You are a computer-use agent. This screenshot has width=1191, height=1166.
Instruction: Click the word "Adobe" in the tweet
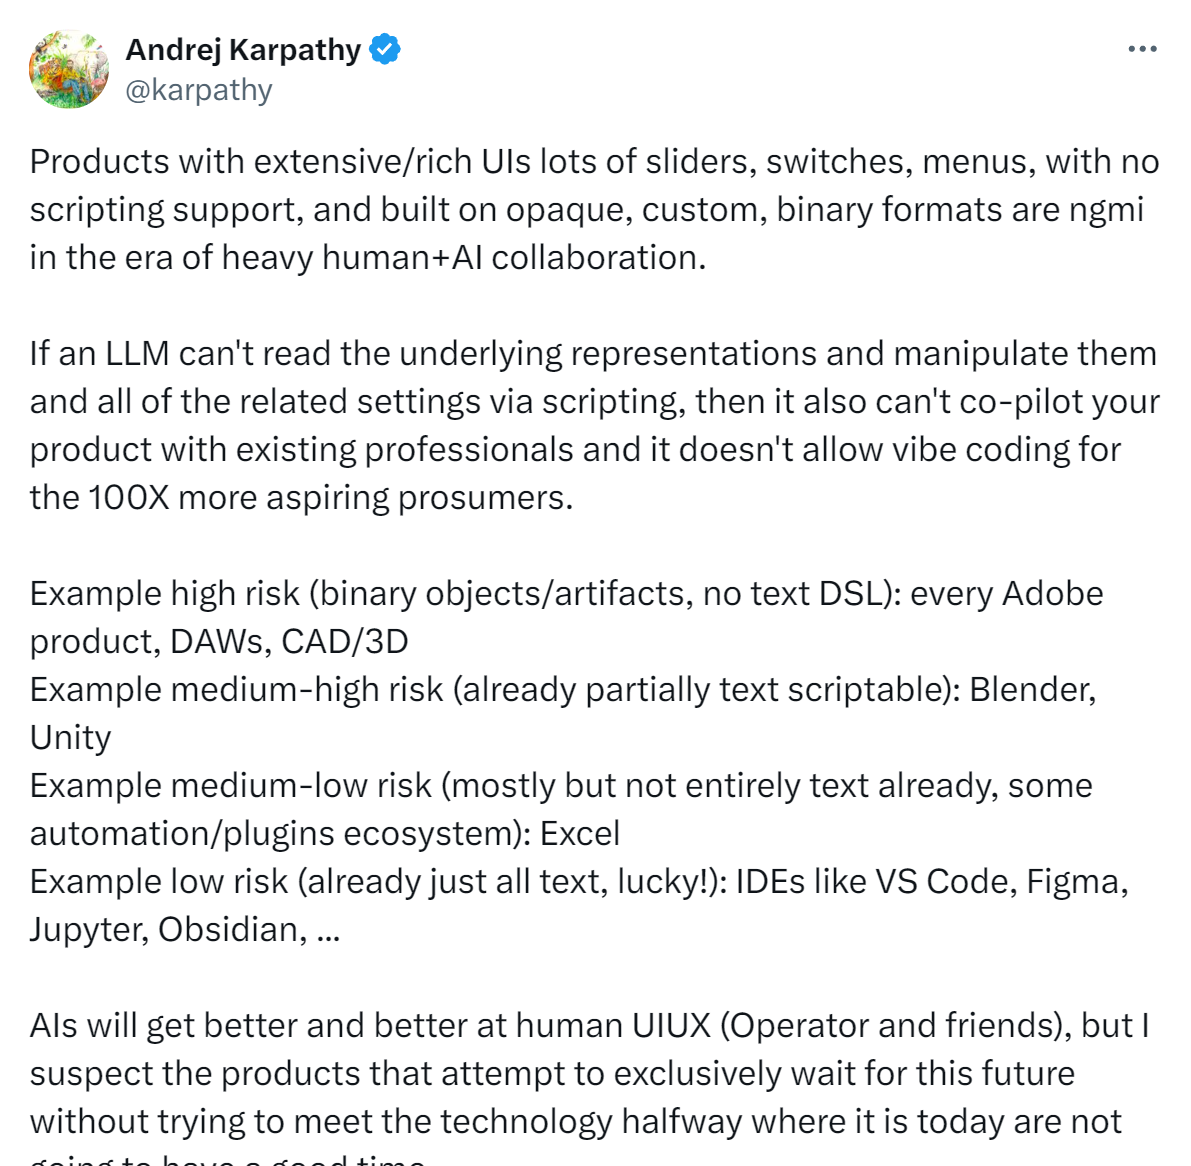pyautogui.click(x=1053, y=593)
